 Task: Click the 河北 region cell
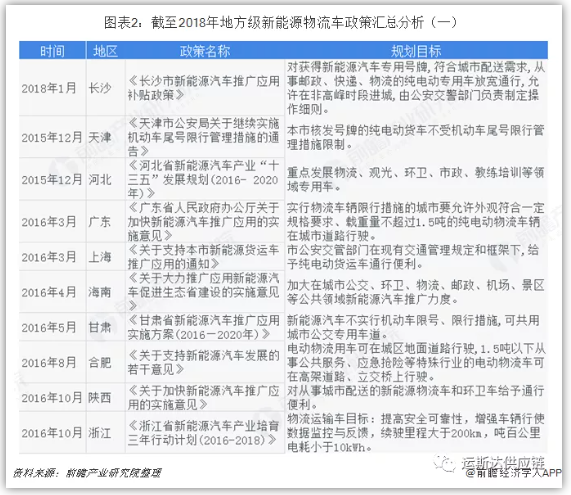click(x=100, y=179)
